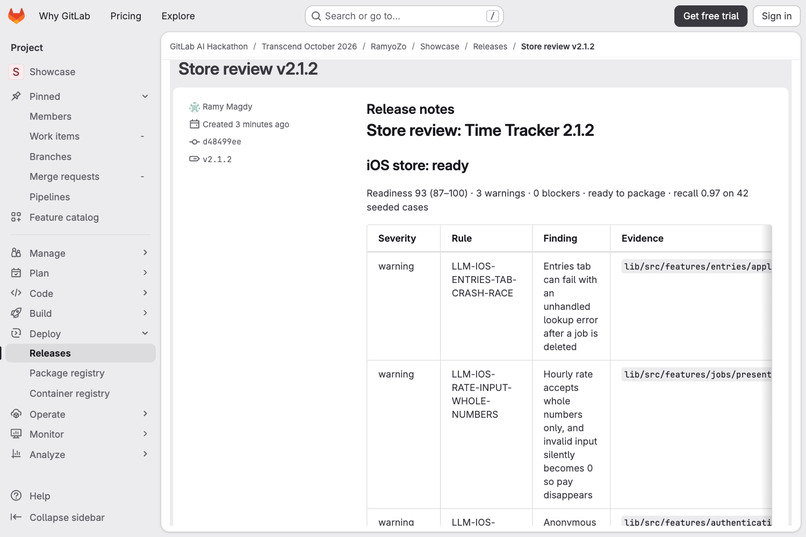The width and height of the screenshot is (806, 537).
Task: Open the Explore menu item
Action: [x=178, y=16]
